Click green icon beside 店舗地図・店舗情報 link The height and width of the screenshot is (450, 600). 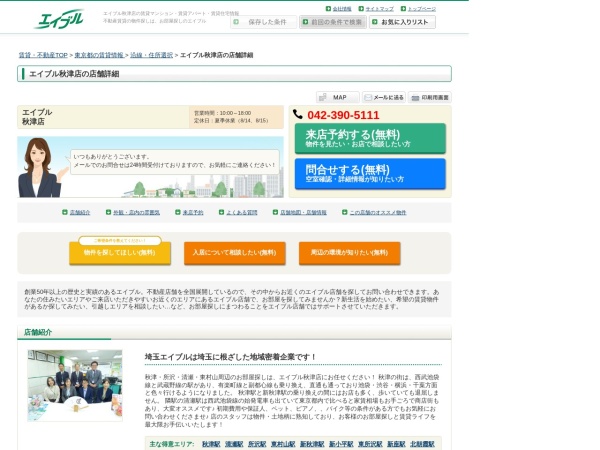[275, 212]
